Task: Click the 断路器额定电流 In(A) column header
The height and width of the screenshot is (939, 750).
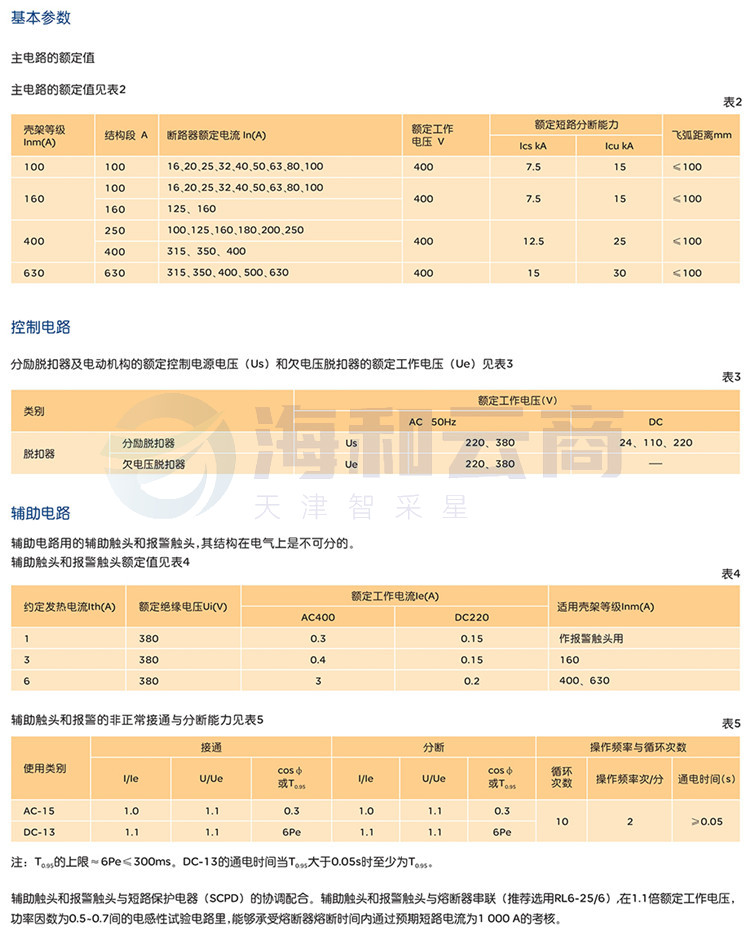Action: 216,135
